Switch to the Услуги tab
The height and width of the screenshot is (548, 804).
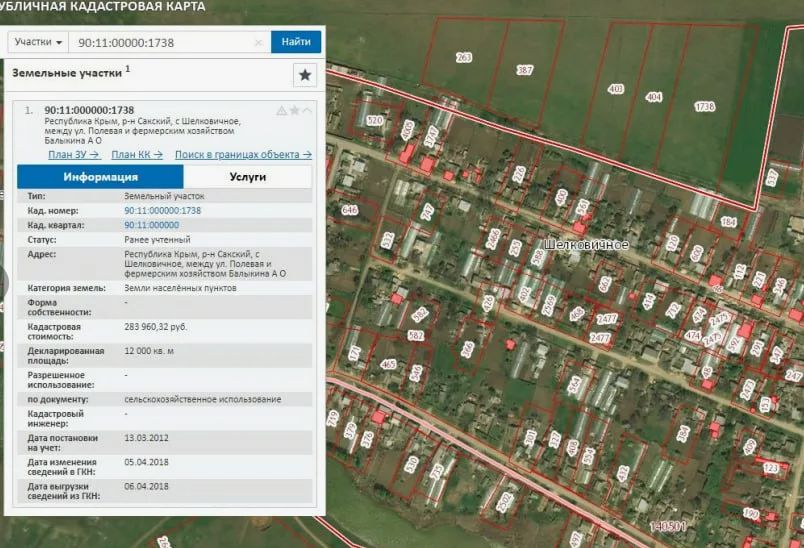[247, 176]
